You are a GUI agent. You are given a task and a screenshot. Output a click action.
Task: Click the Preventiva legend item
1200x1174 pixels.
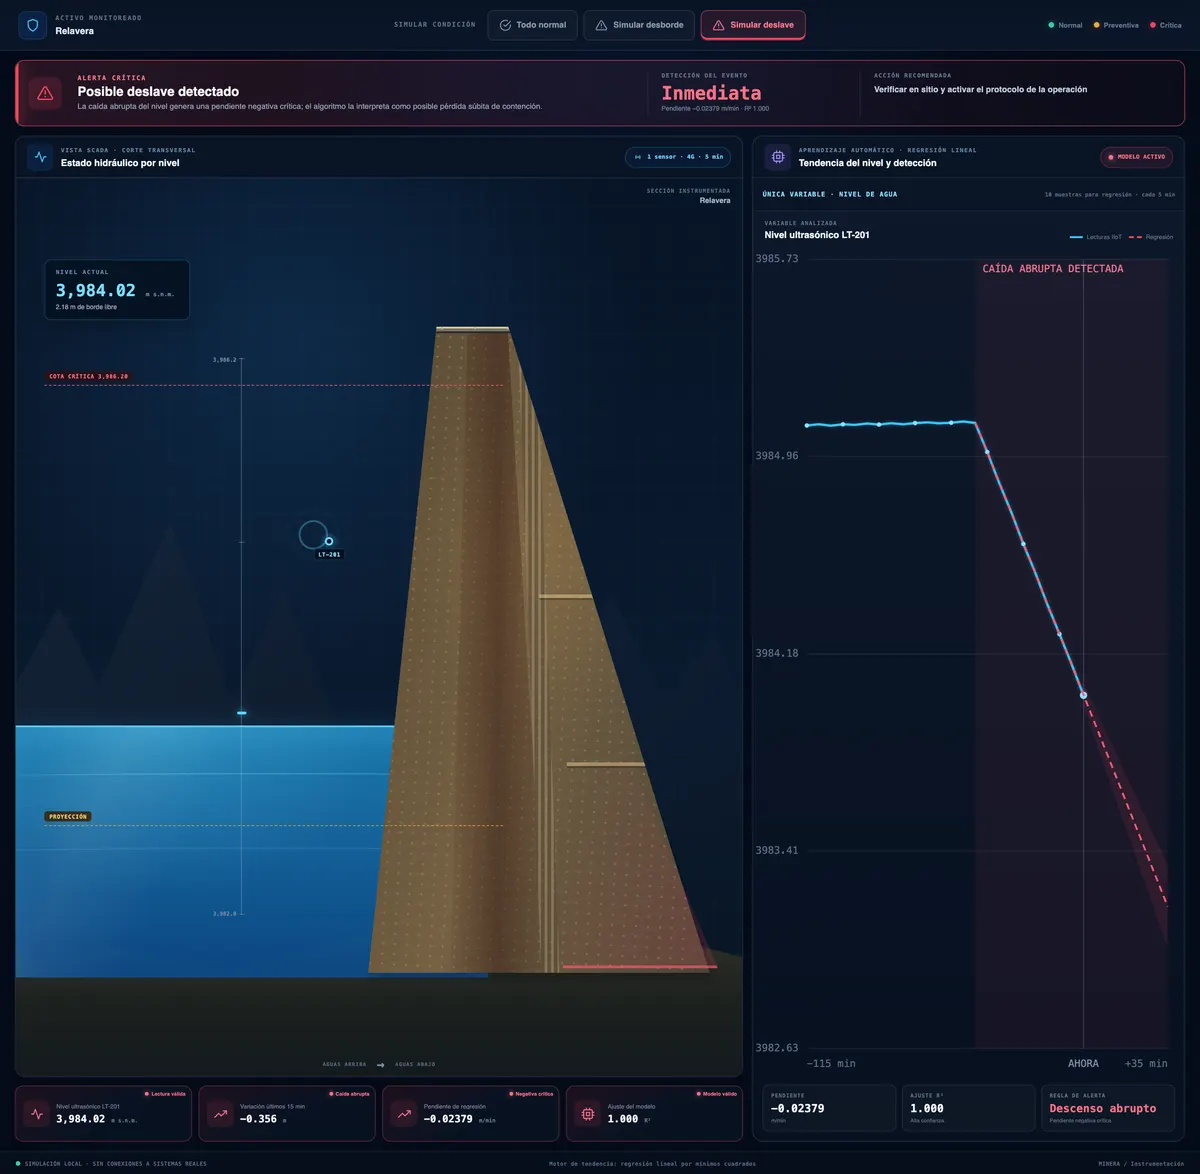pos(1116,25)
